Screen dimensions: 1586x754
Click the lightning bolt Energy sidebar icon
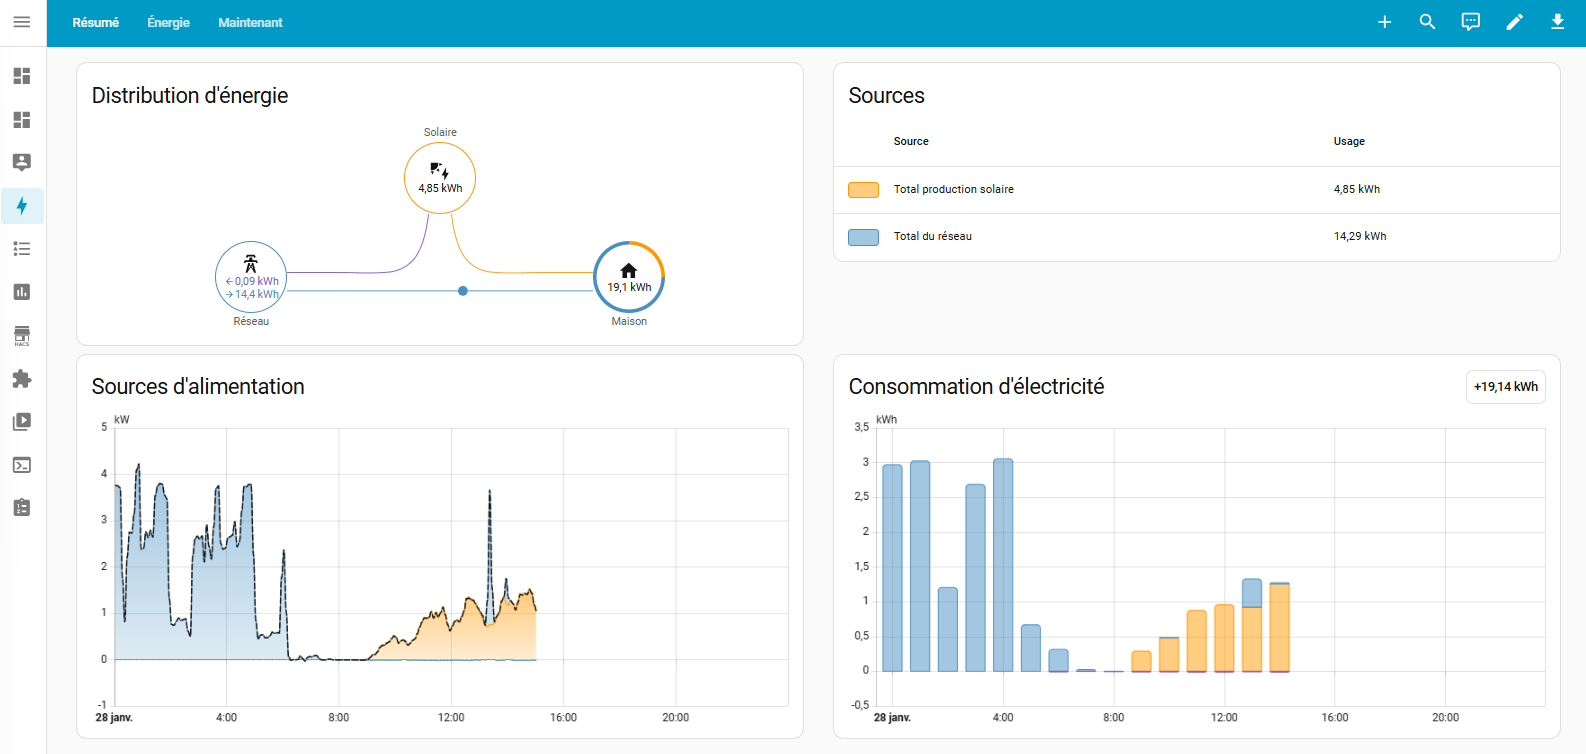click(x=22, y=206)
